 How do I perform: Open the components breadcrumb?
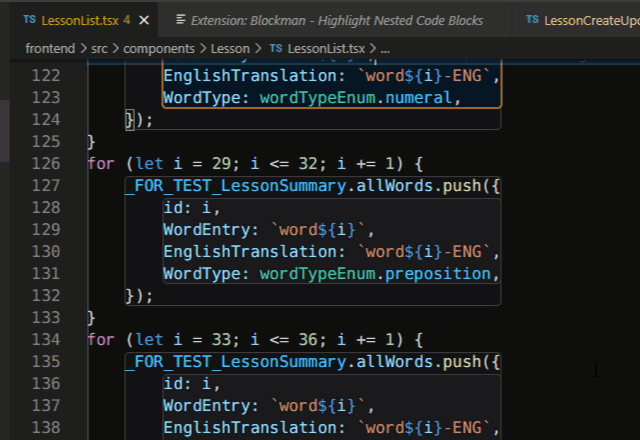[x=159, y=49]
